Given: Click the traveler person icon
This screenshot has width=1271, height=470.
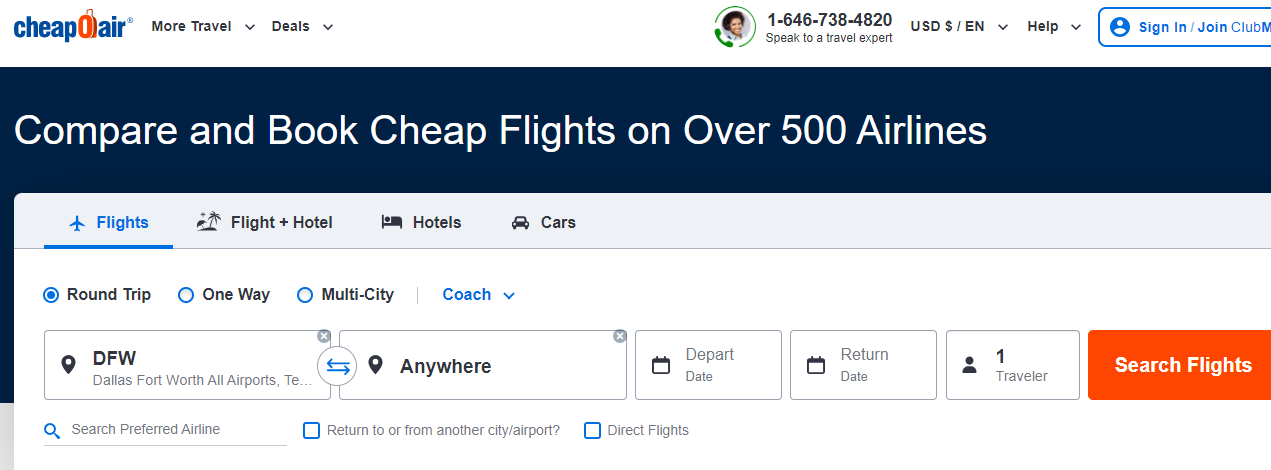Looking at the screenshot, I should [969, 365].
